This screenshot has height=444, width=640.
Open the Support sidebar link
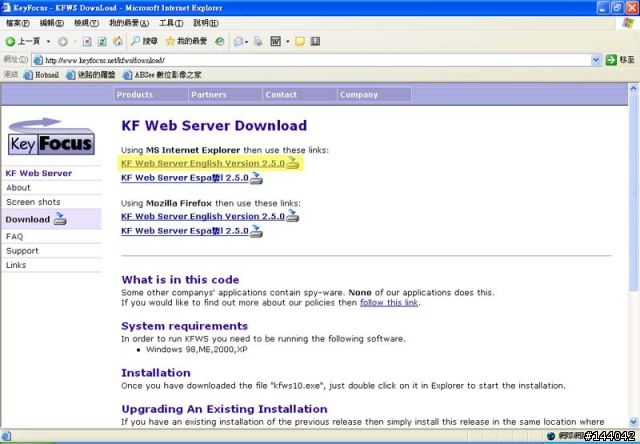(22, 251)
